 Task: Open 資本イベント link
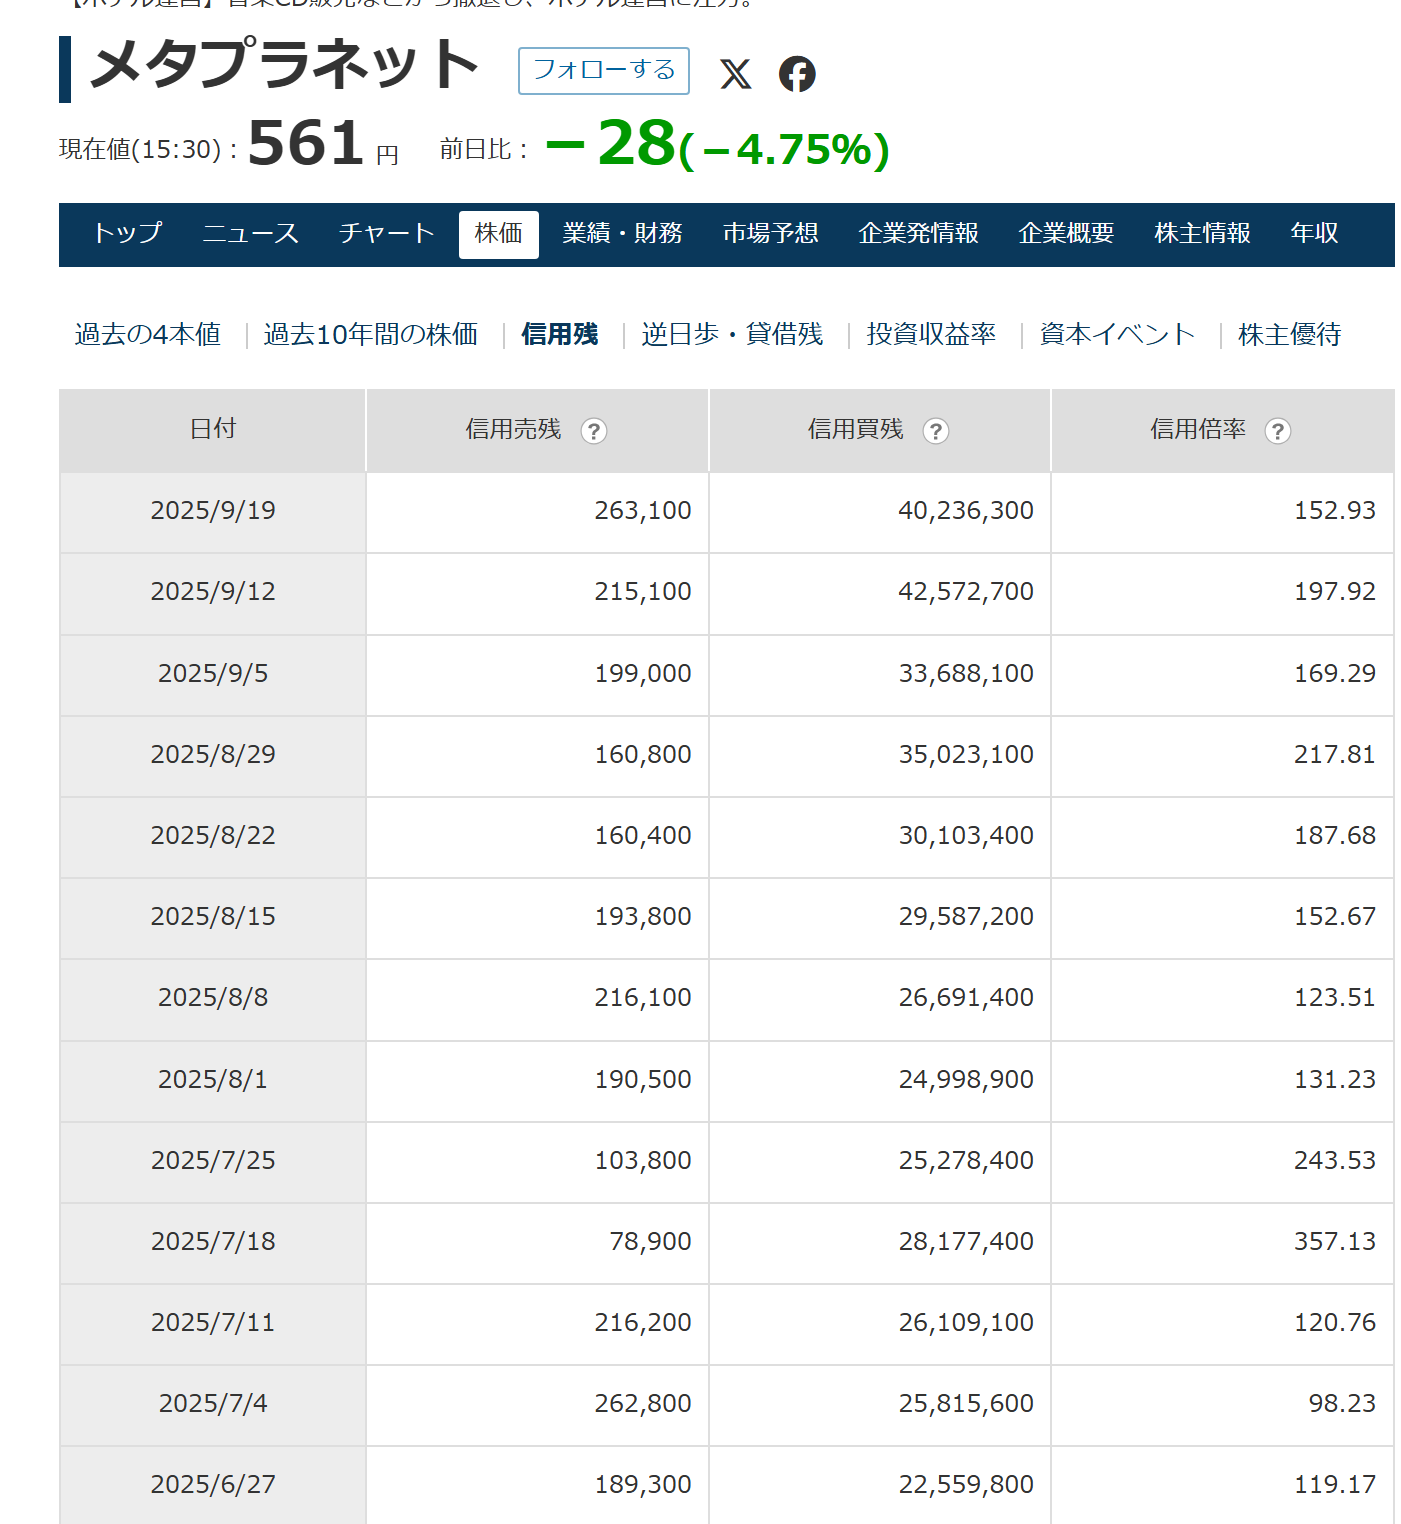tap(1117, 334)
